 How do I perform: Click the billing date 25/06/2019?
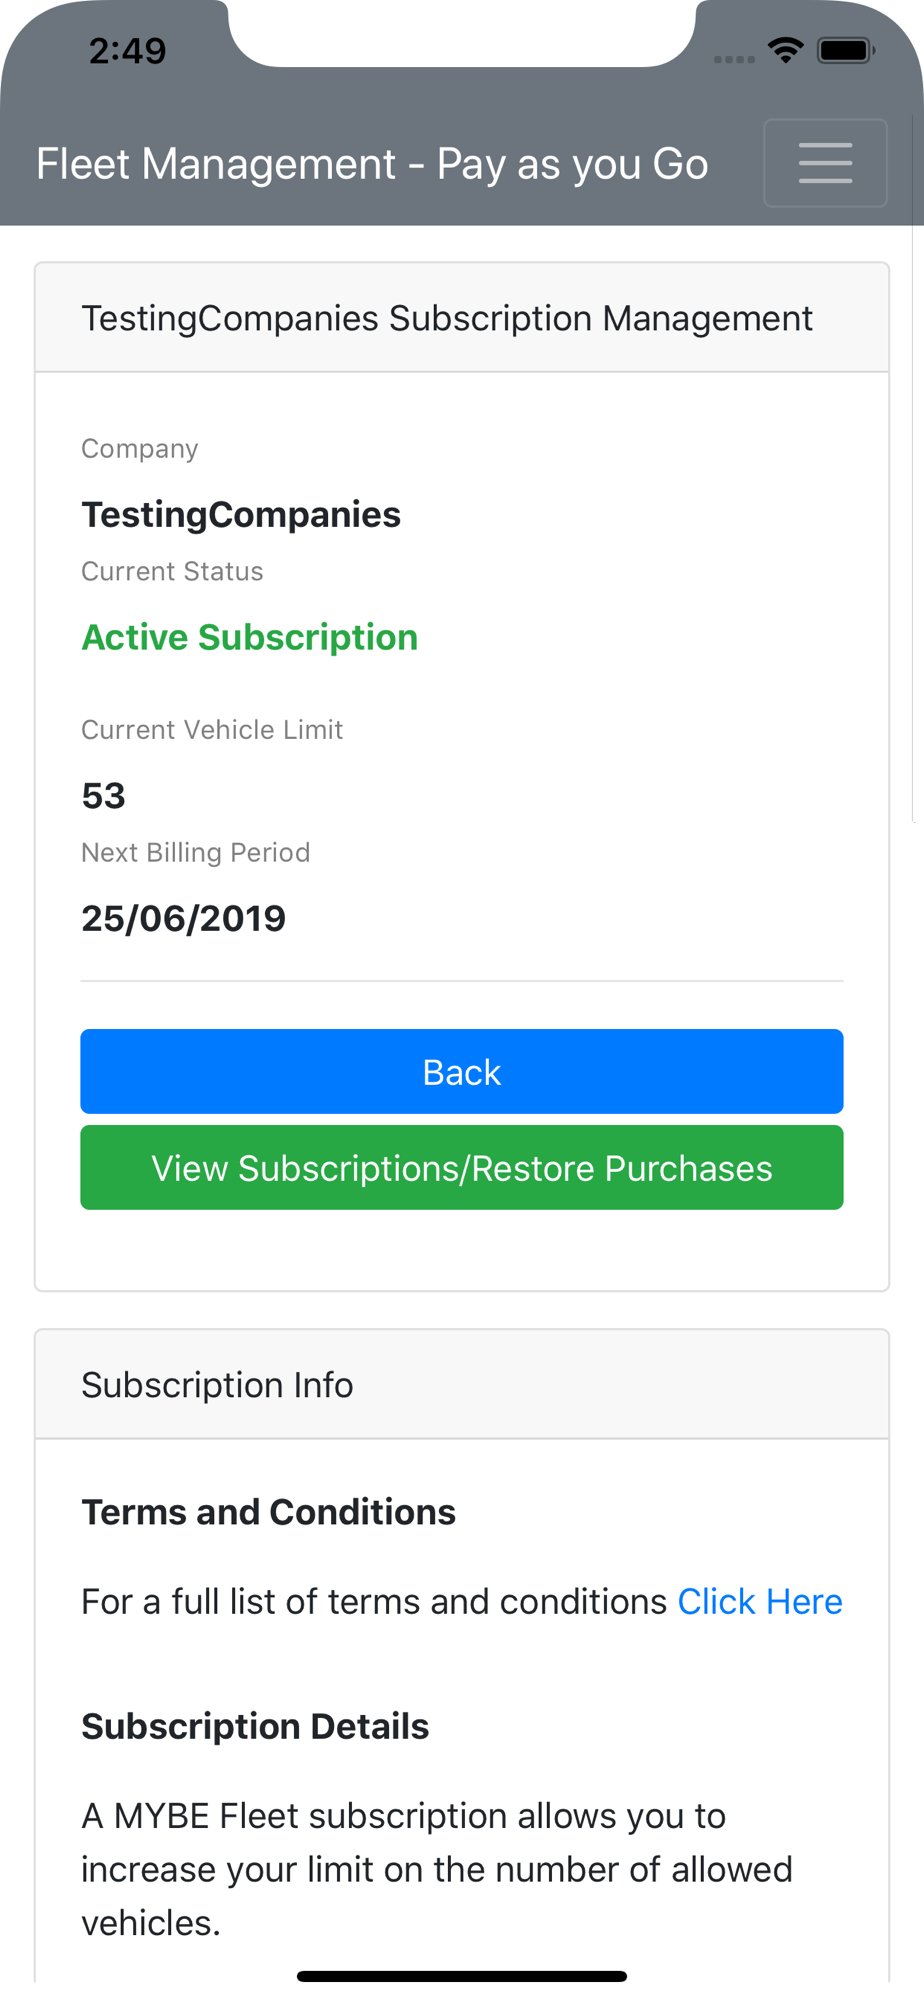tap(183, 918)
